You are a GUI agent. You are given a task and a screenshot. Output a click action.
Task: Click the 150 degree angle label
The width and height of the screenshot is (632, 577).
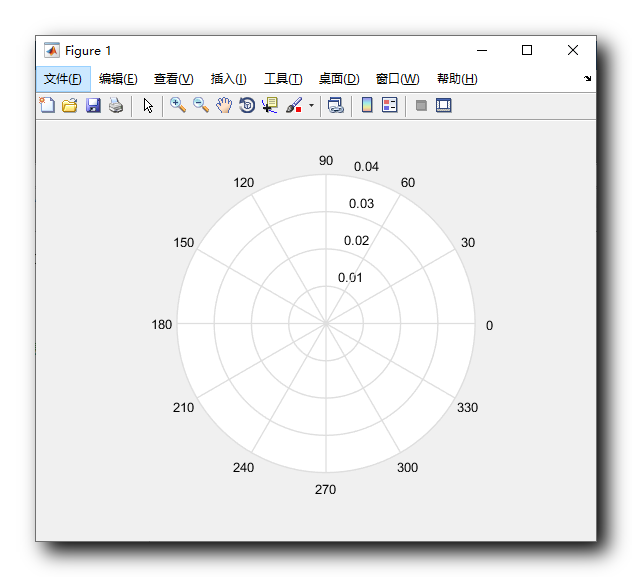point(183,243)
